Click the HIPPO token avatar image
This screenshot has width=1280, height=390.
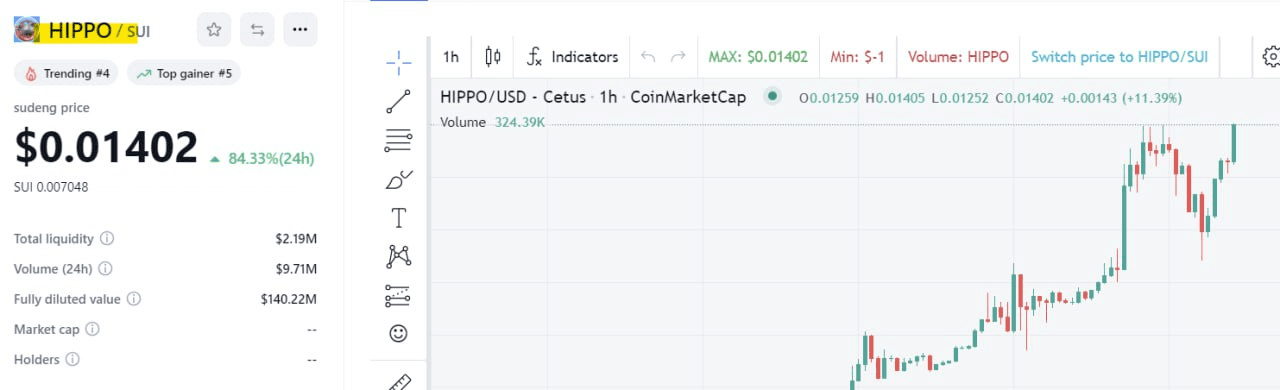click(x=26, y=31)
